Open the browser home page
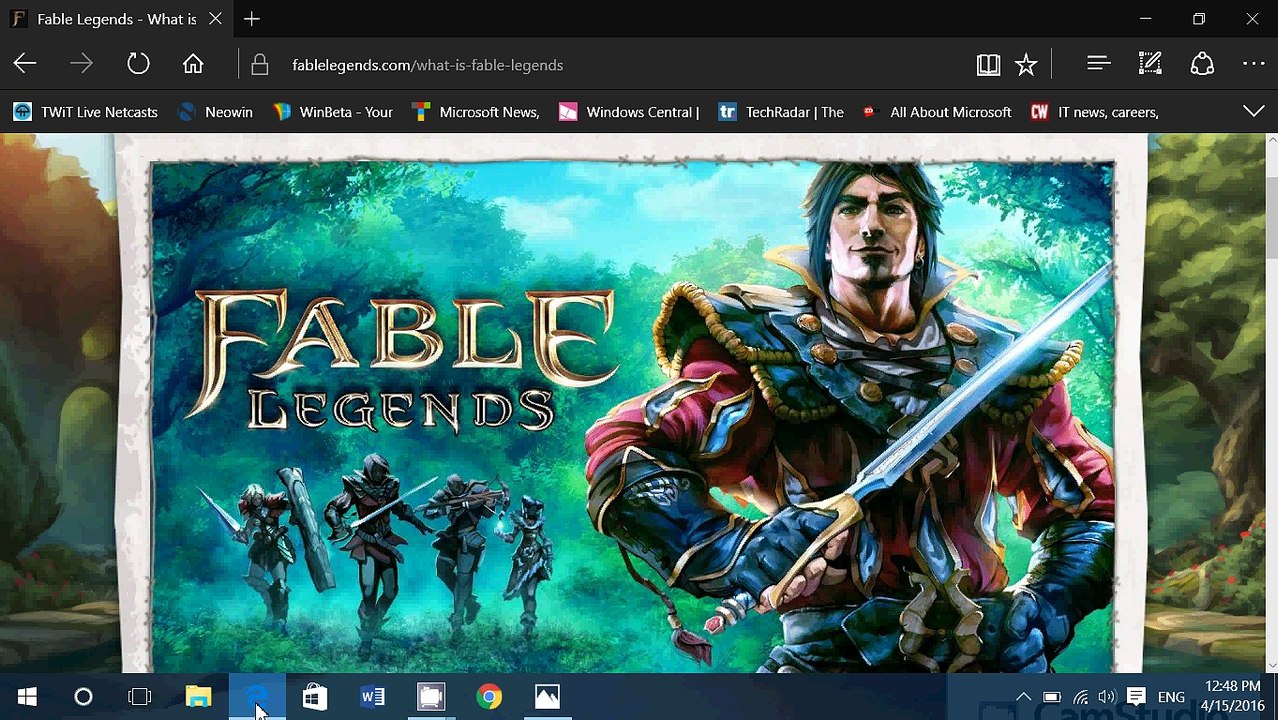The image size is (1278, 720). pyautogui.click(x=193, y=64)
